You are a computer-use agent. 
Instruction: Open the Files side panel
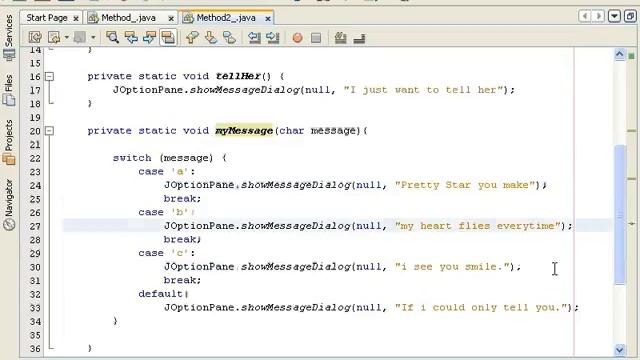click(x=9, y=90)
